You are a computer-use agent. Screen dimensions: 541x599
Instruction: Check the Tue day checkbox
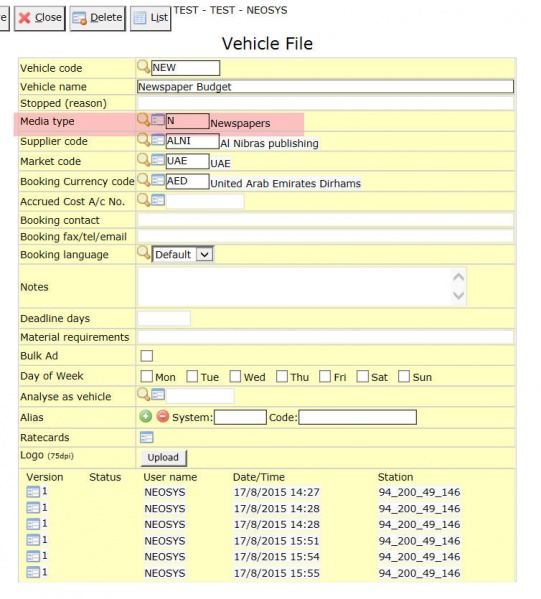click(192, 376)
